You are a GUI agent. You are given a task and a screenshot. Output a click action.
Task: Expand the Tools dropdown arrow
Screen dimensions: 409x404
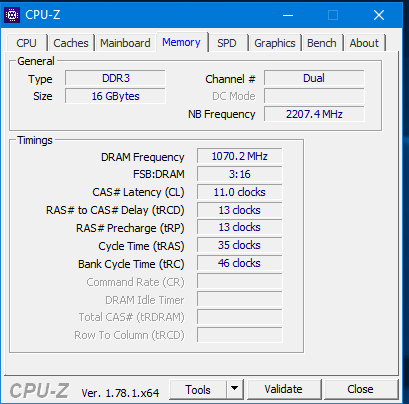pyautogui.click(x=235, y=389)
